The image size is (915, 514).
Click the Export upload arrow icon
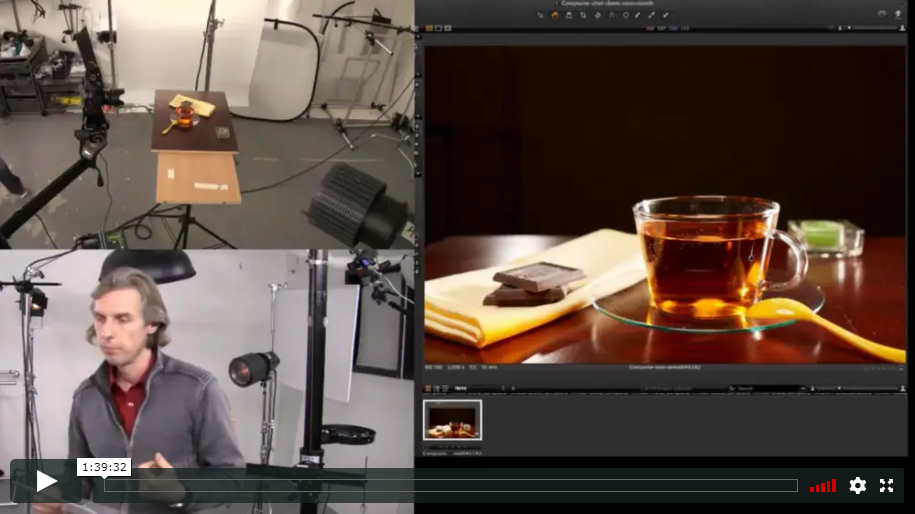pos(897,14)
